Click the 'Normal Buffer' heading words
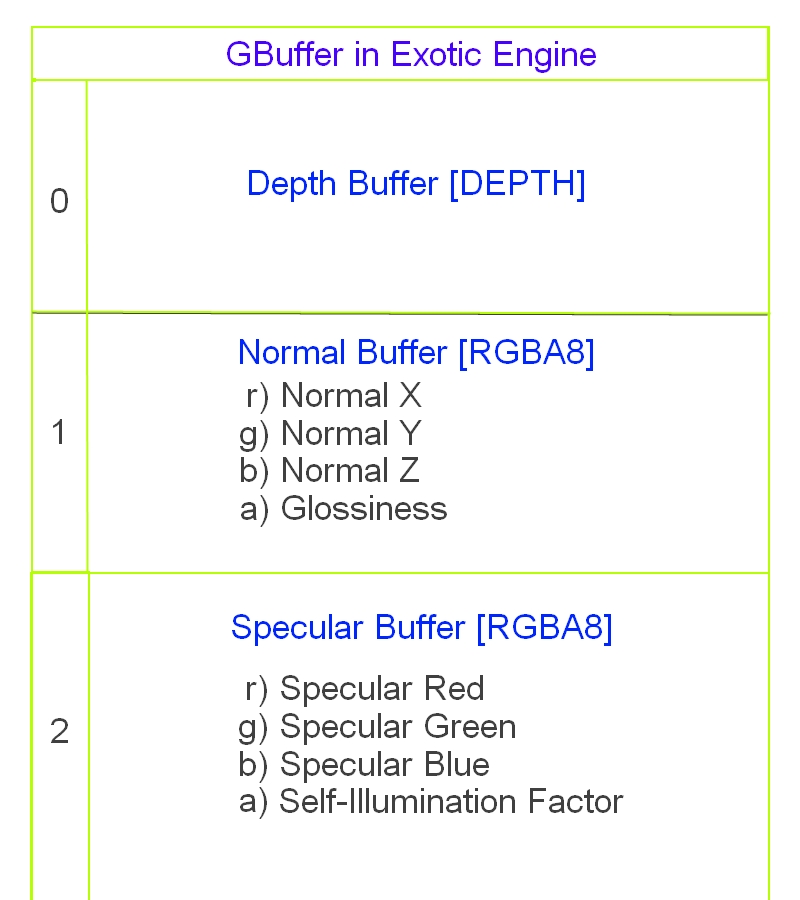Image resolution: width=800 pixels, height=900 pixels. [342, 353]
